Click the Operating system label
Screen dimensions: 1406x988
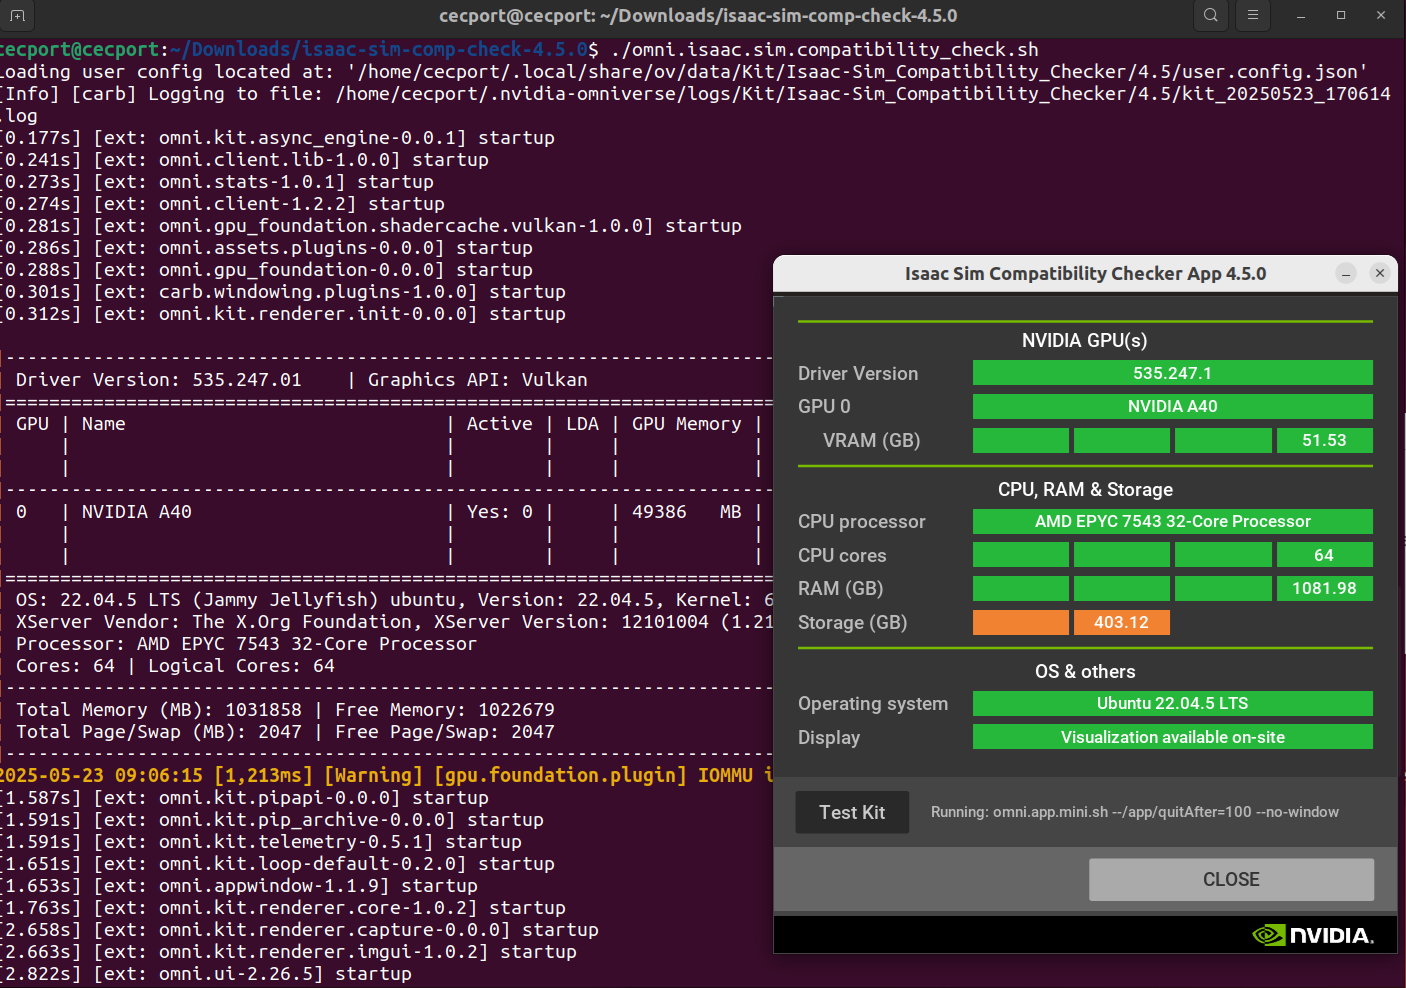point(873,703)
